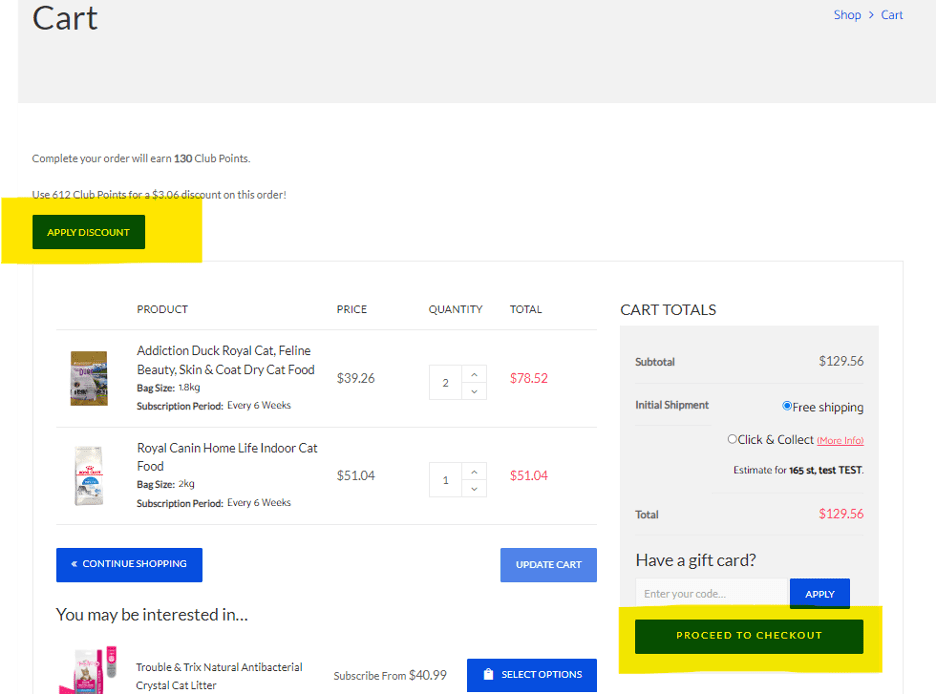Image resolution: width=936 pixels, height=694 pixels.
Task: Open the Addiction Duck Royal Cat product page
Action: [x=222, y=359]
